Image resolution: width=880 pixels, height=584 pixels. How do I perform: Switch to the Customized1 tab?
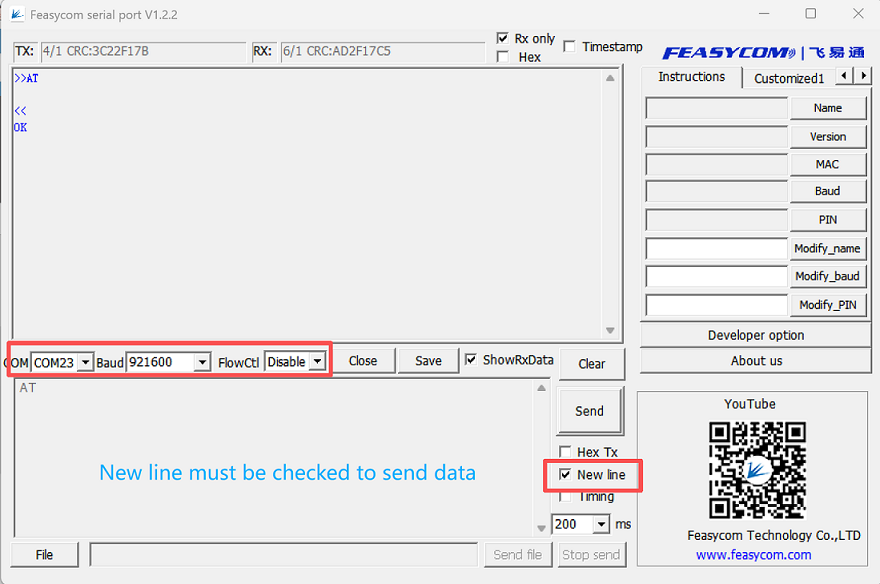coord(788,78)
